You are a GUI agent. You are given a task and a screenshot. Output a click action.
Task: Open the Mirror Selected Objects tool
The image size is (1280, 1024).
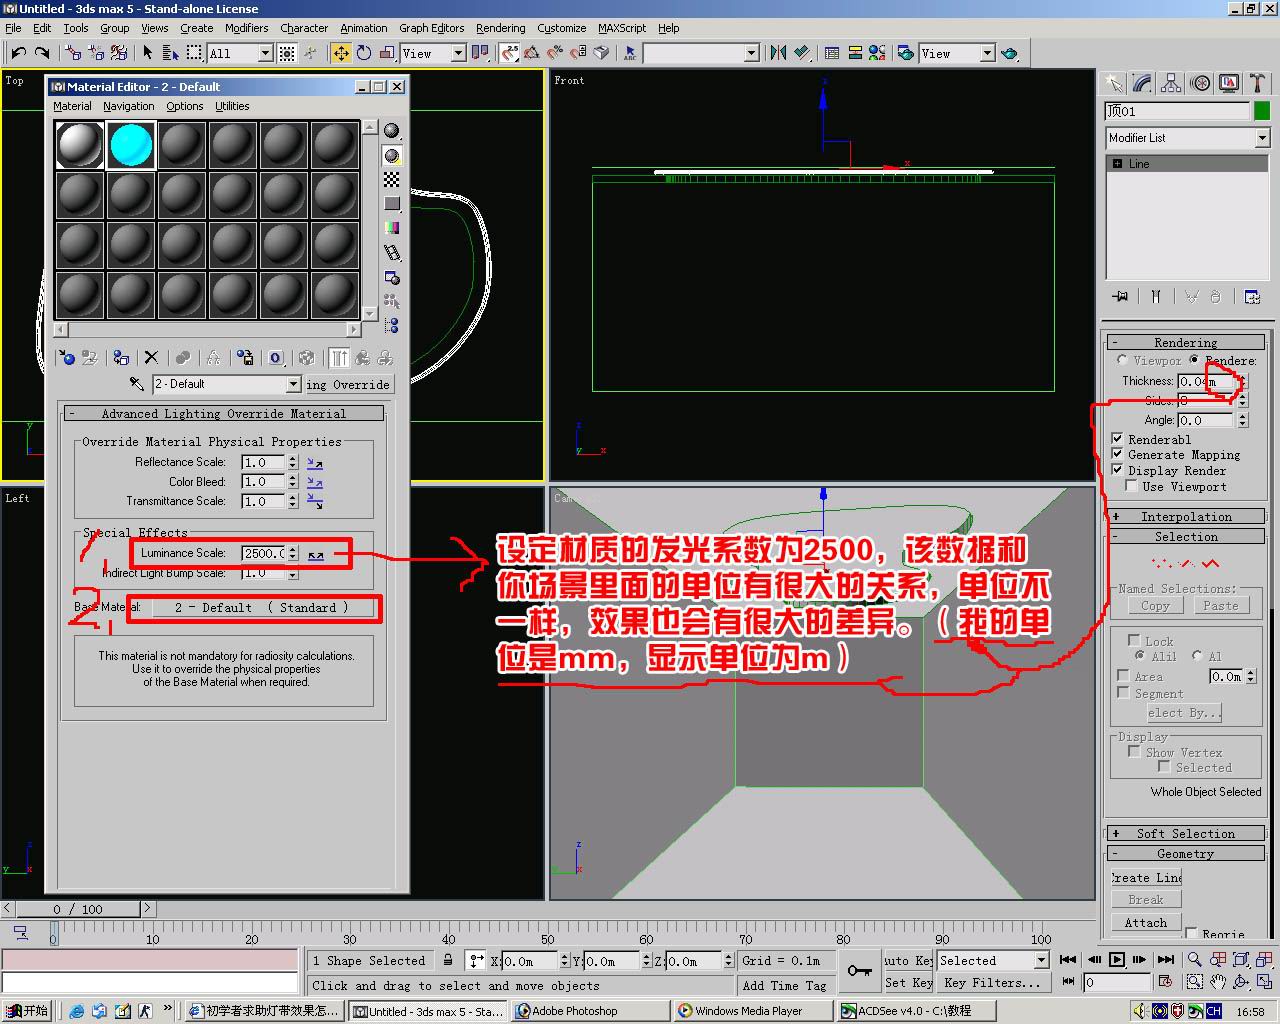[778, 53]
